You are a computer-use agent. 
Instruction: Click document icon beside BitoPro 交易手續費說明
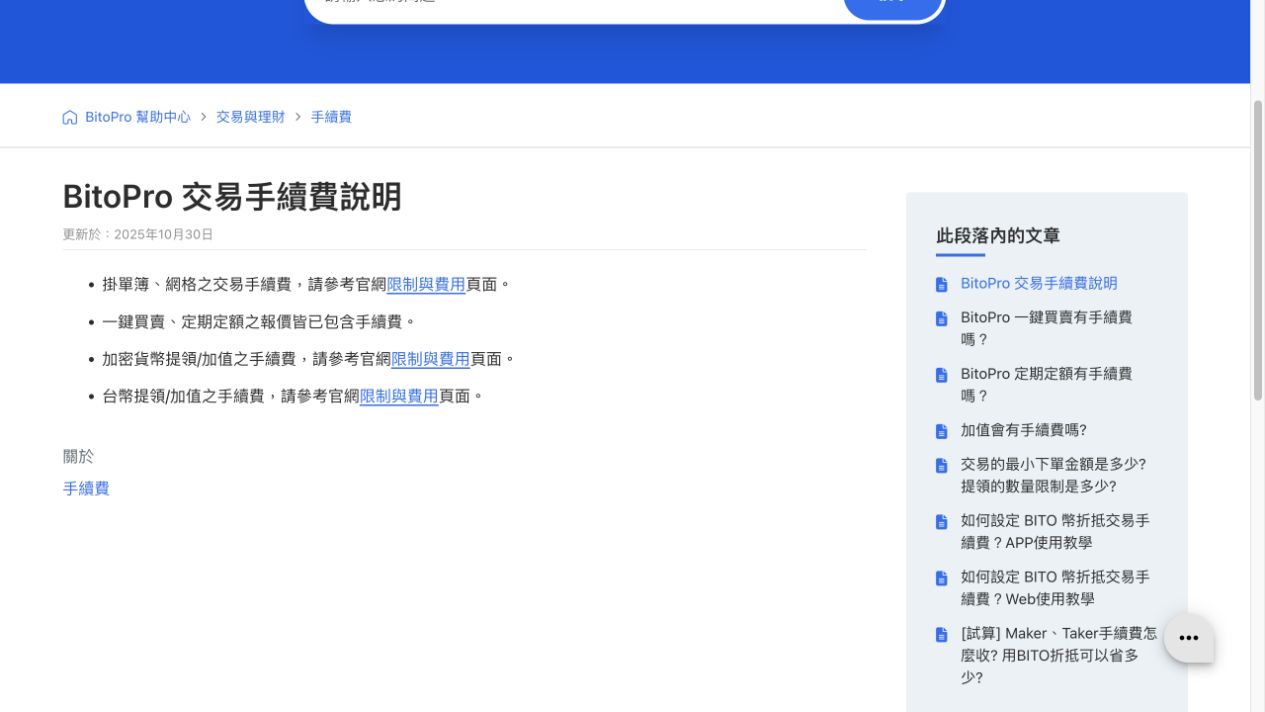pos(941,284)
